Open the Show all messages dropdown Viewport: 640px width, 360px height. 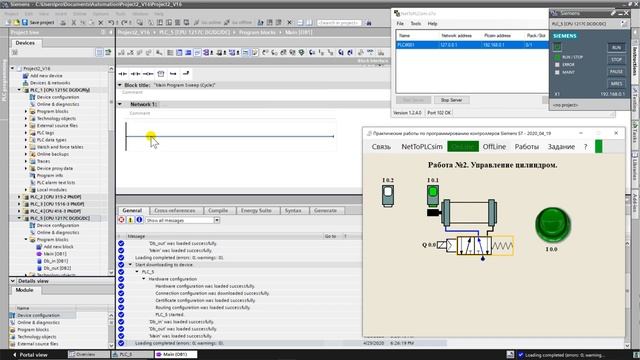click(x=217, y=220)
